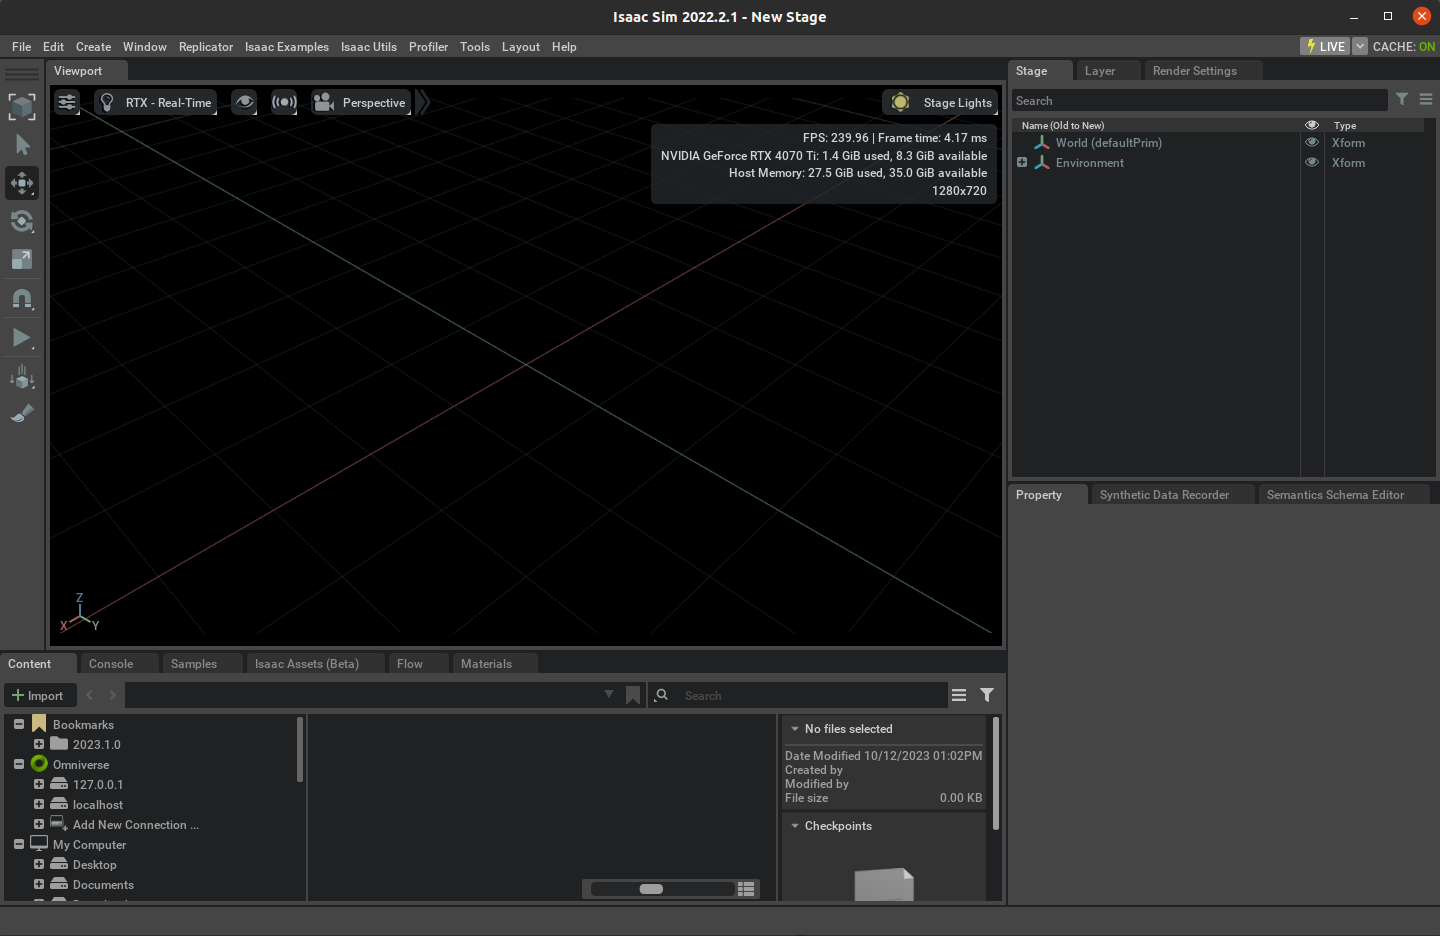Open Stage panel filter funnel icon
Viewport: 1440px width, 936px height.
(x=1402, y=99)
